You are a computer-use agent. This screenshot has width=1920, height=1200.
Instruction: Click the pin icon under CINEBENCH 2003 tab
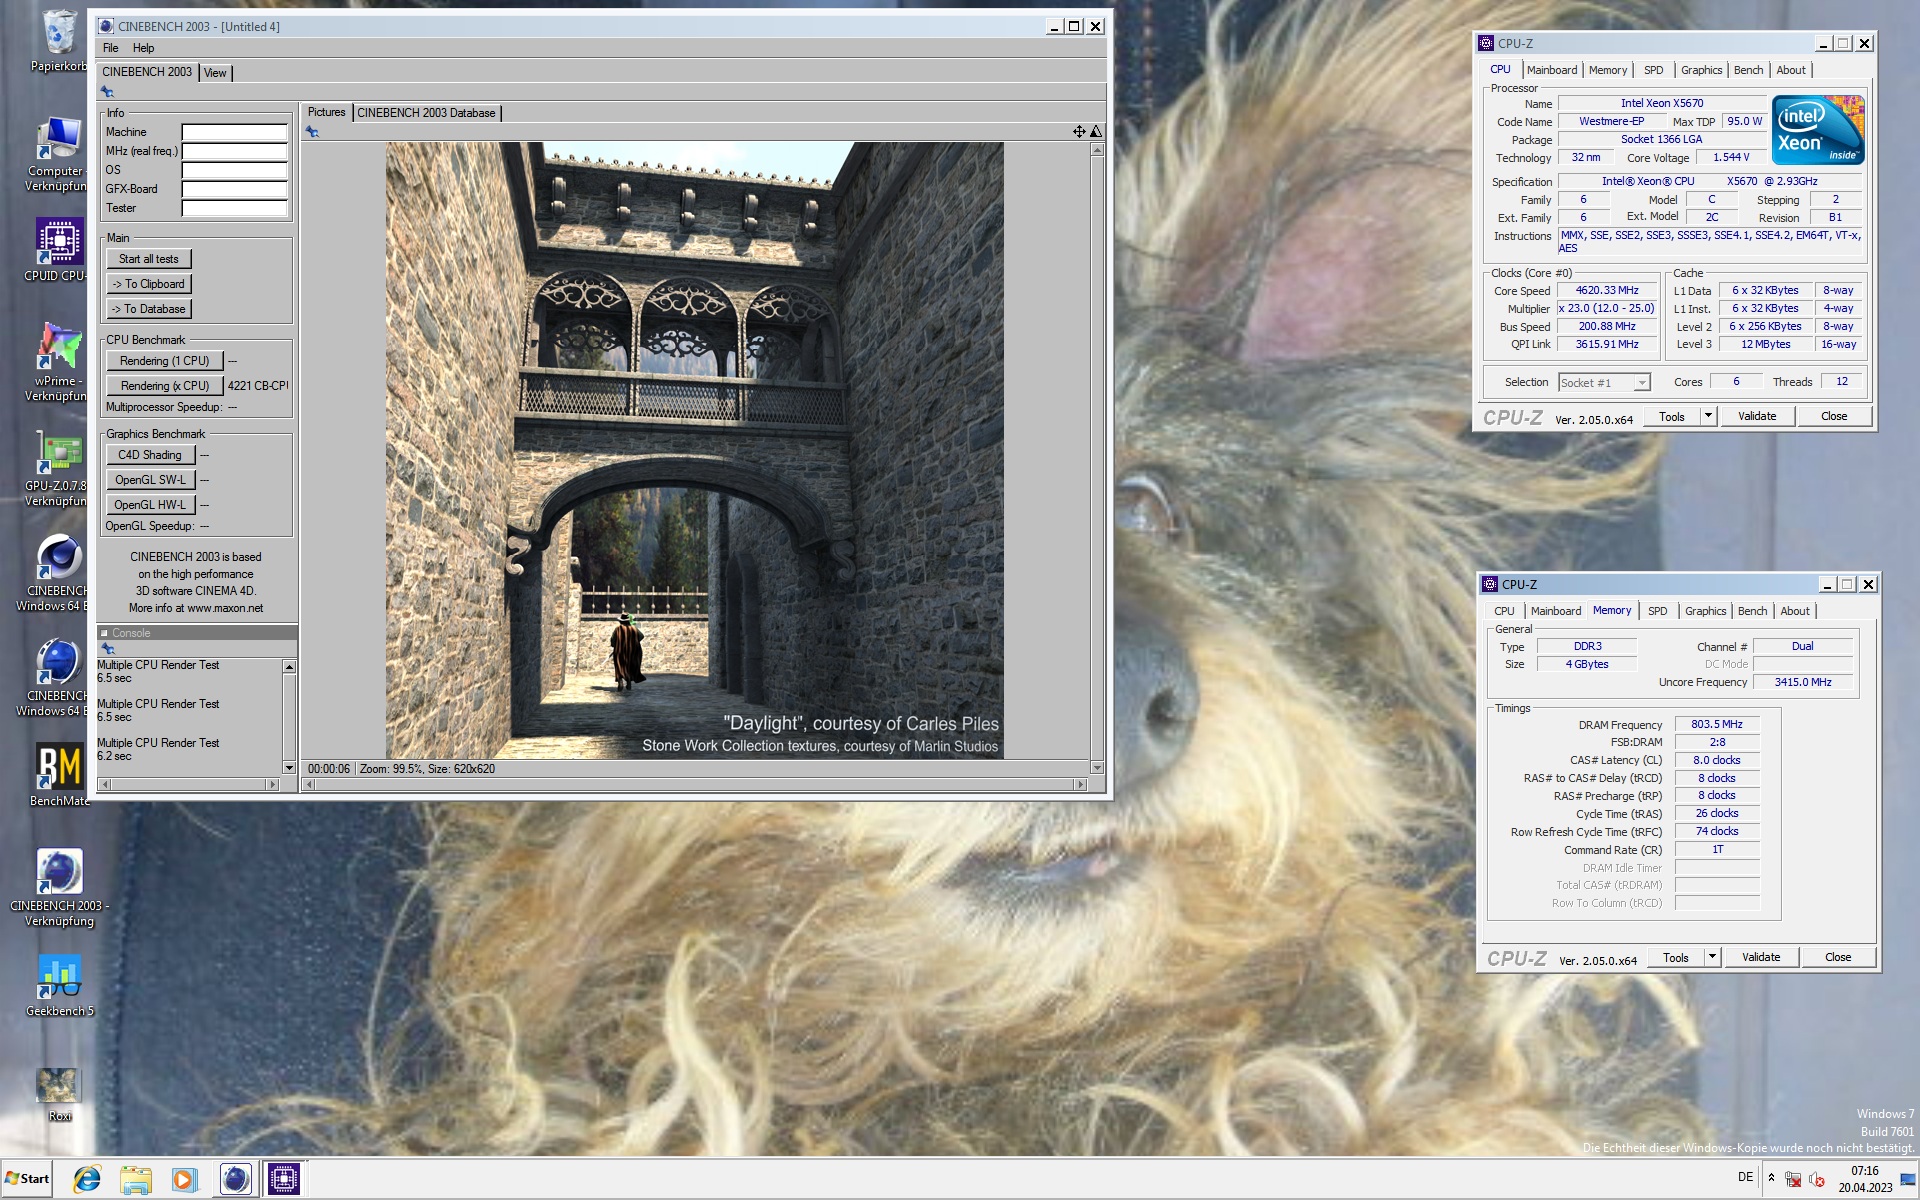pyautogui.click(x=107, y=92)
